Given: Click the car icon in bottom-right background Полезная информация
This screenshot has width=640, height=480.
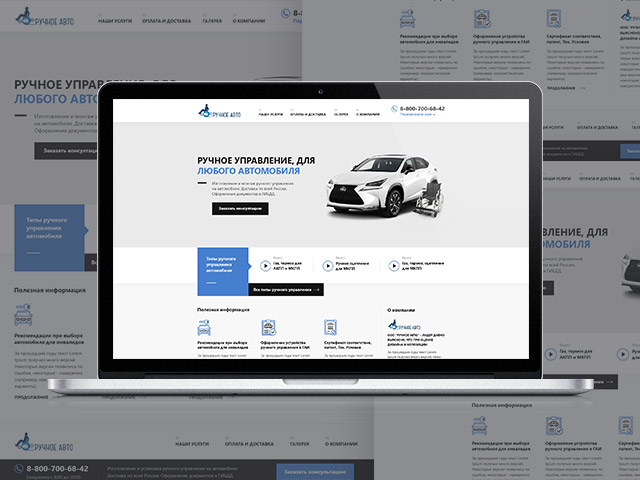Looking at the screenshot, I should [x=479, y=426].
